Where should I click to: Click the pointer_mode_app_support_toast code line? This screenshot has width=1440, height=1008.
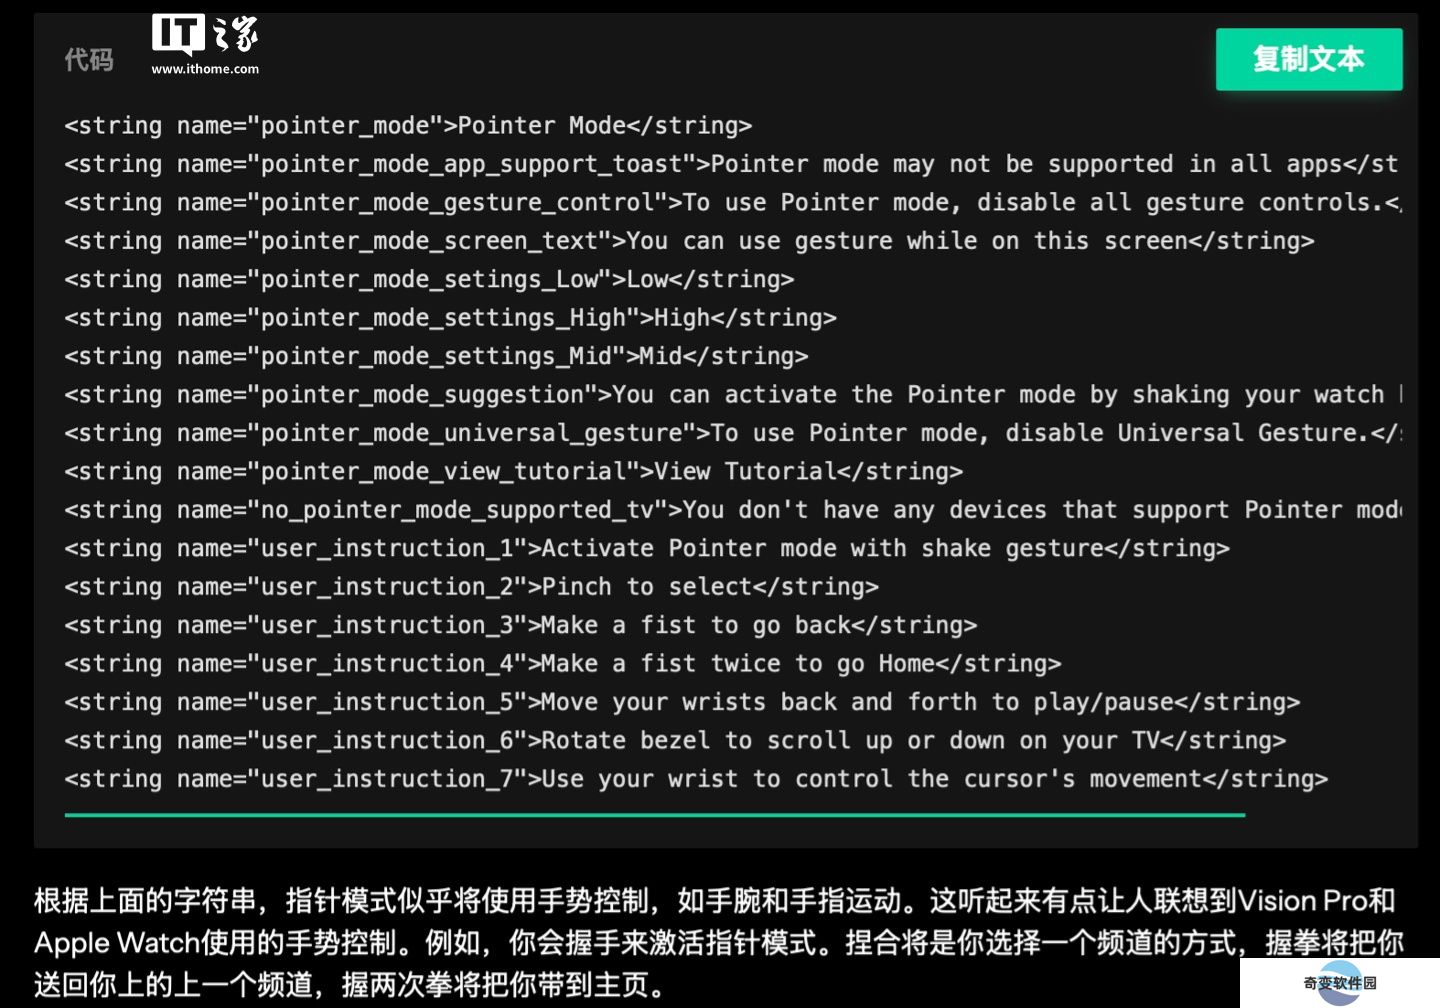732,164
